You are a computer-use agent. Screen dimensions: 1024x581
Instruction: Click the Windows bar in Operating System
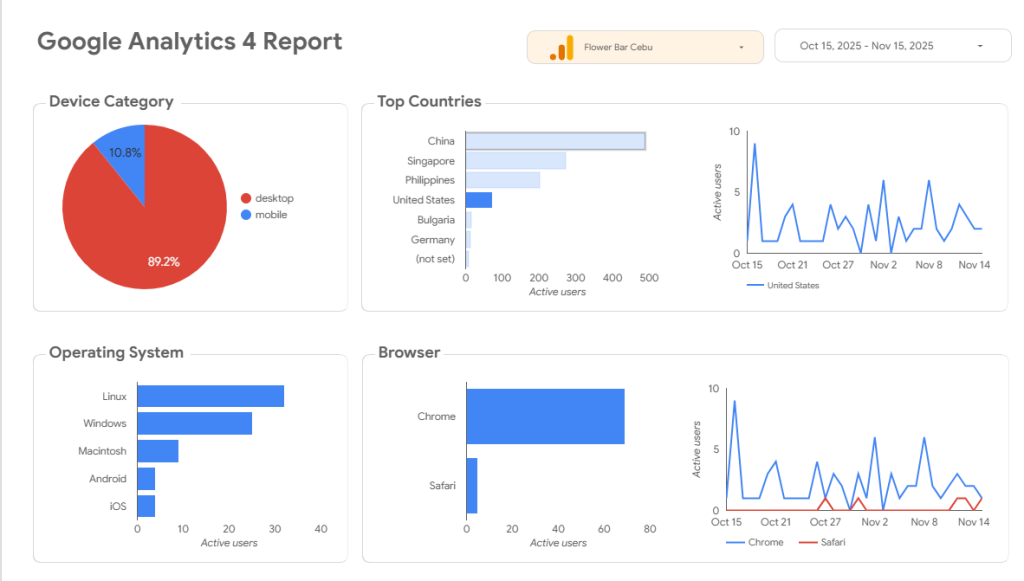pos(194,424)
